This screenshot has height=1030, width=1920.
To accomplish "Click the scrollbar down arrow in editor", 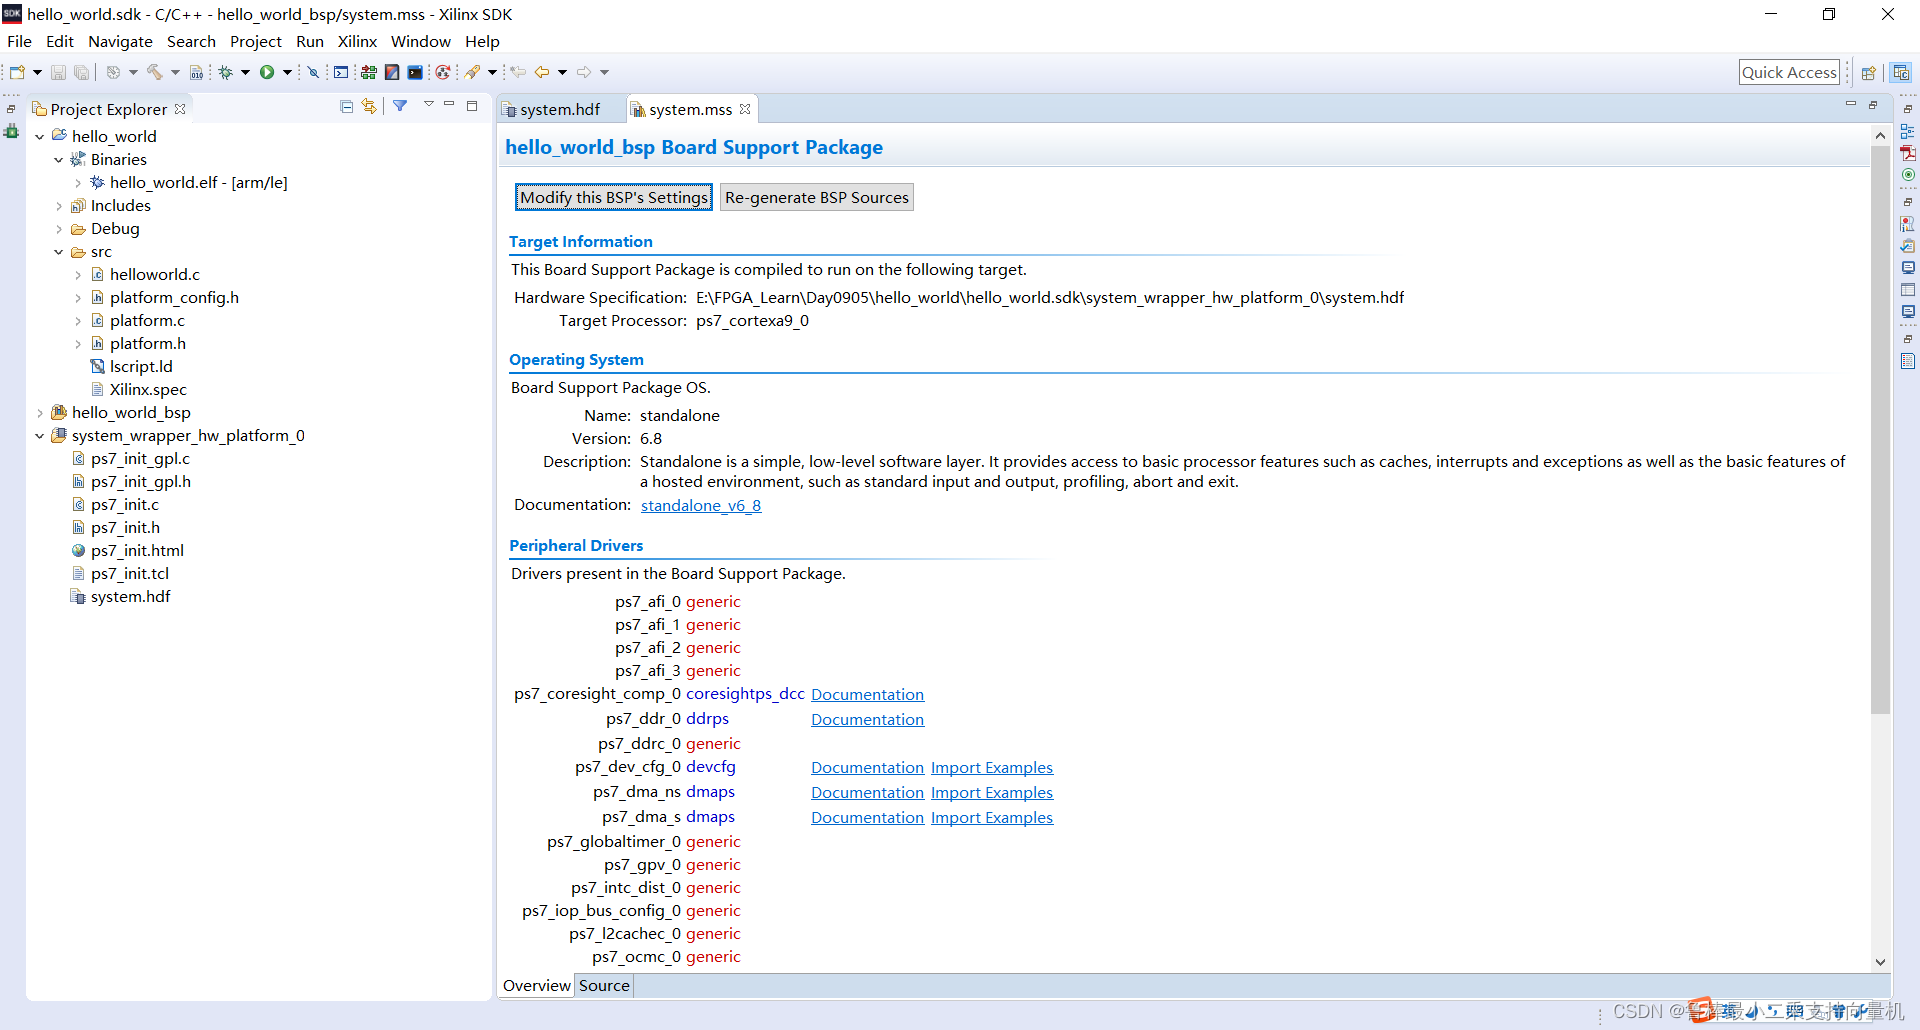I will [1880, 962].
